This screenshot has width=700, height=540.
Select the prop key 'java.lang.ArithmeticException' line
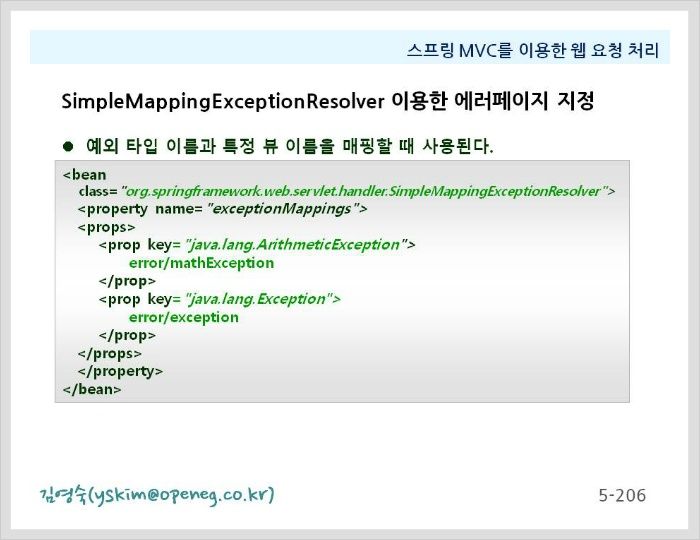pyautogui.click(x=257, y=245)
